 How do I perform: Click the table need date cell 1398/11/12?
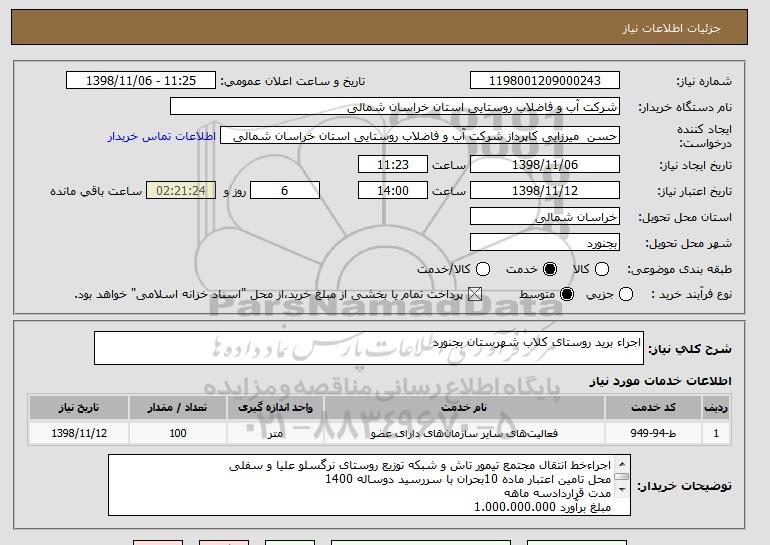click(x=79, y=433)
